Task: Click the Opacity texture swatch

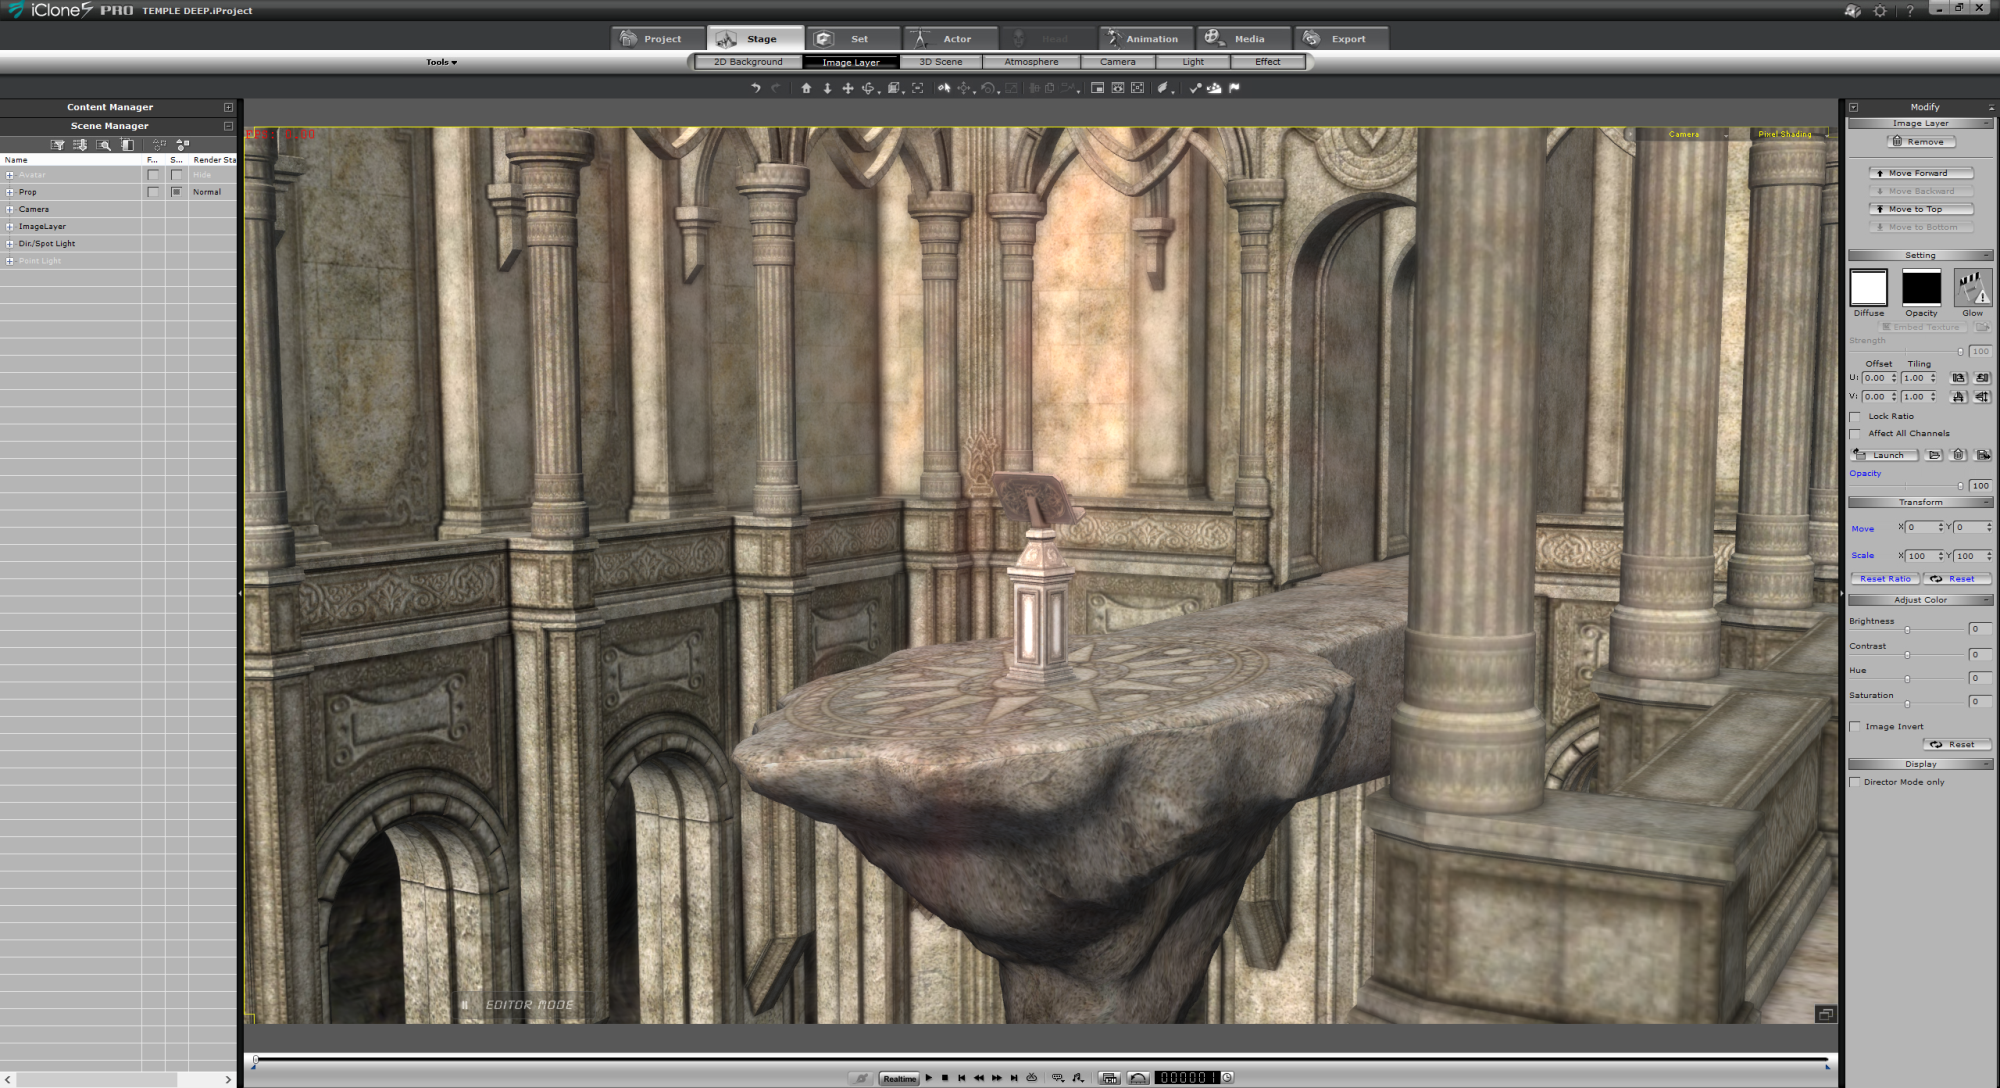Action: (x=1921, y=288)
